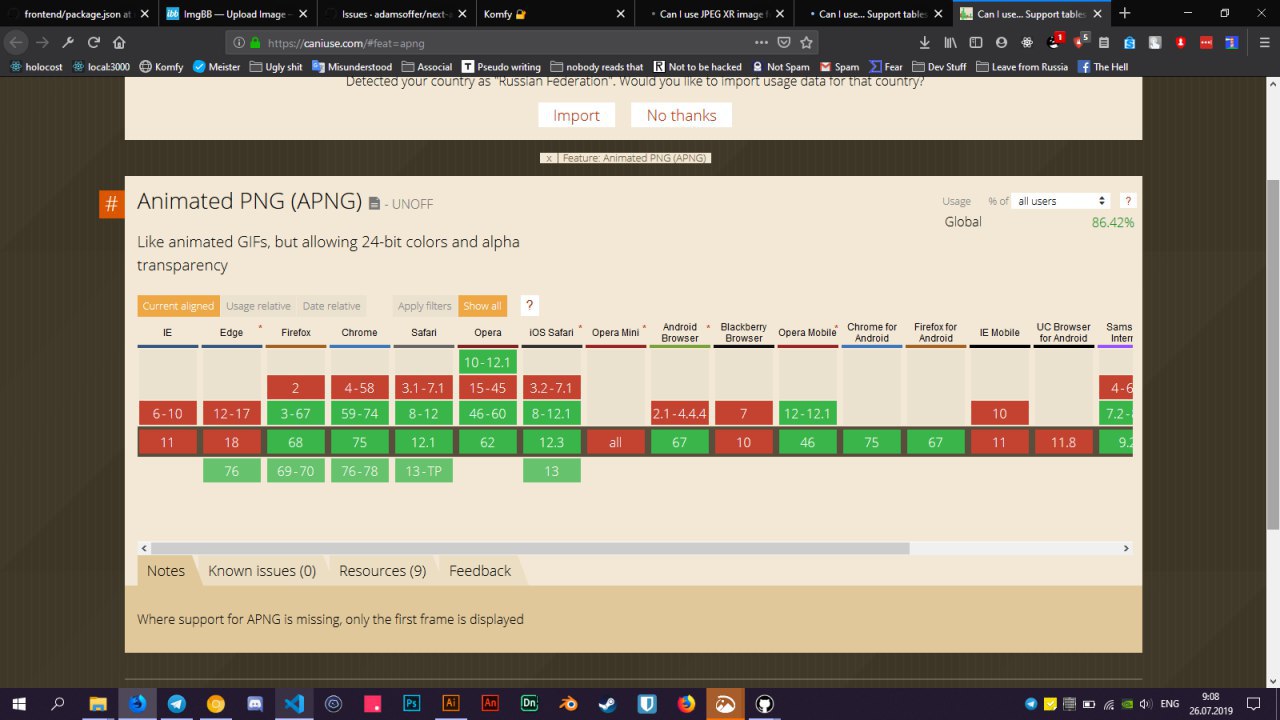1280x720 pixels.
Task: Open the Leave from Russia bookmark folder
Action: (1022, 67)
